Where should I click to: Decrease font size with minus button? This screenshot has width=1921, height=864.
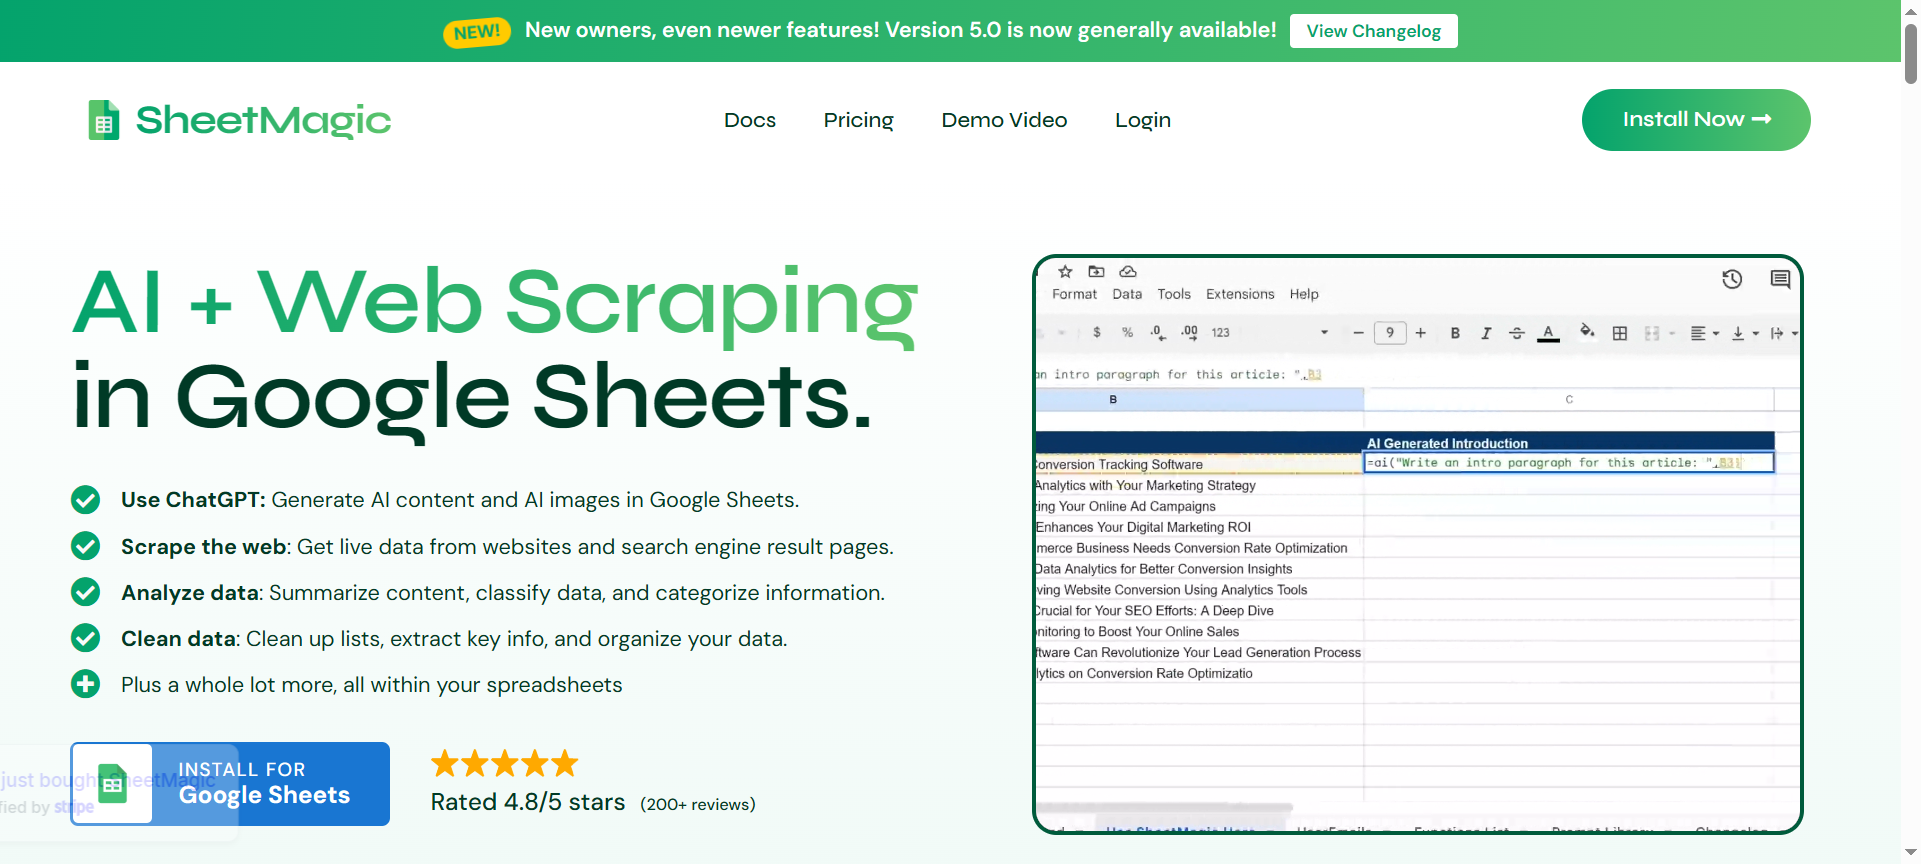(x=1358, y=333)
